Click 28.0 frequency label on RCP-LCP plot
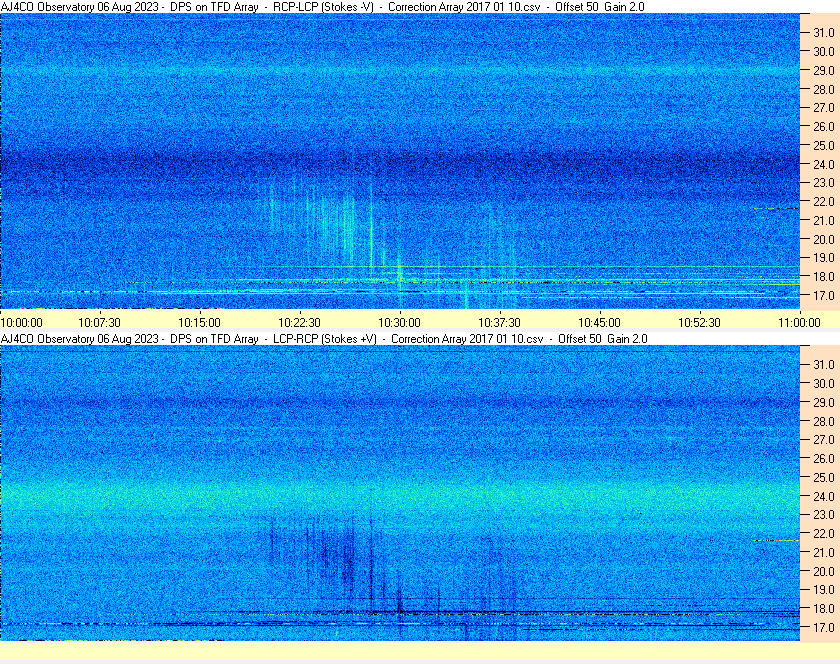The width and height of the screenshot is (840, 664). point(824,89)
